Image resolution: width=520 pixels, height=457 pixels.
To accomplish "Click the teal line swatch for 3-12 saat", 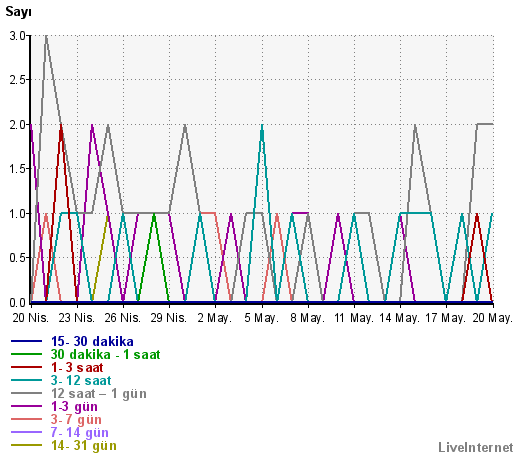I will (x=27, y=380).
